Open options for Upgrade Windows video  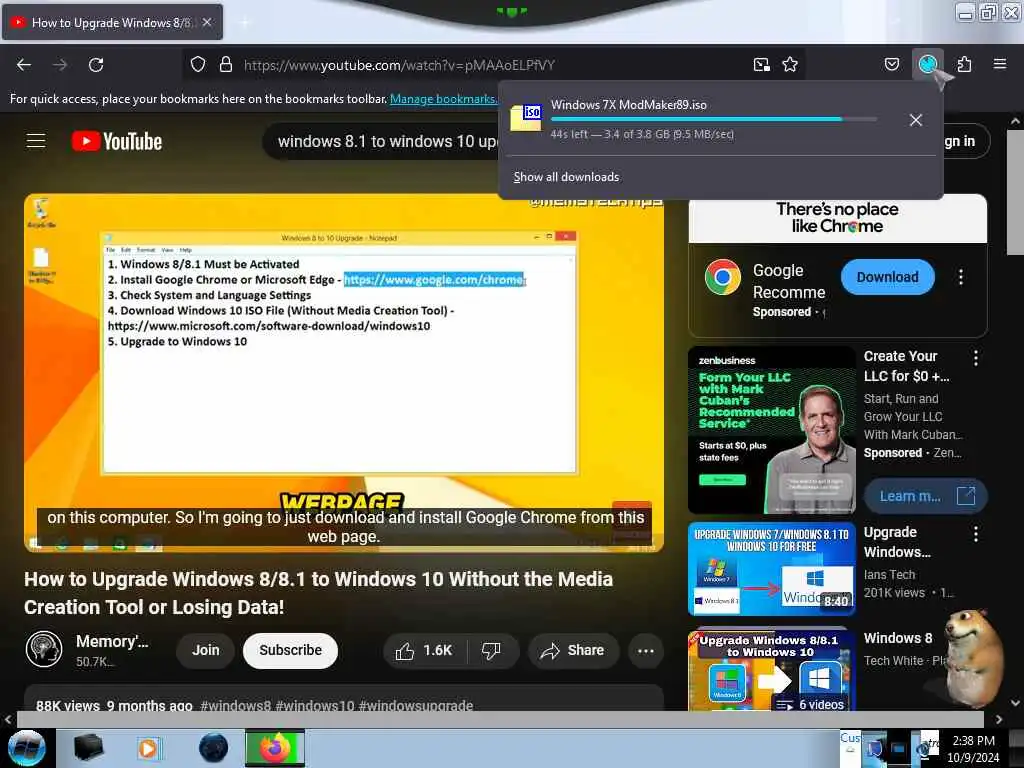tap(976, 534)
